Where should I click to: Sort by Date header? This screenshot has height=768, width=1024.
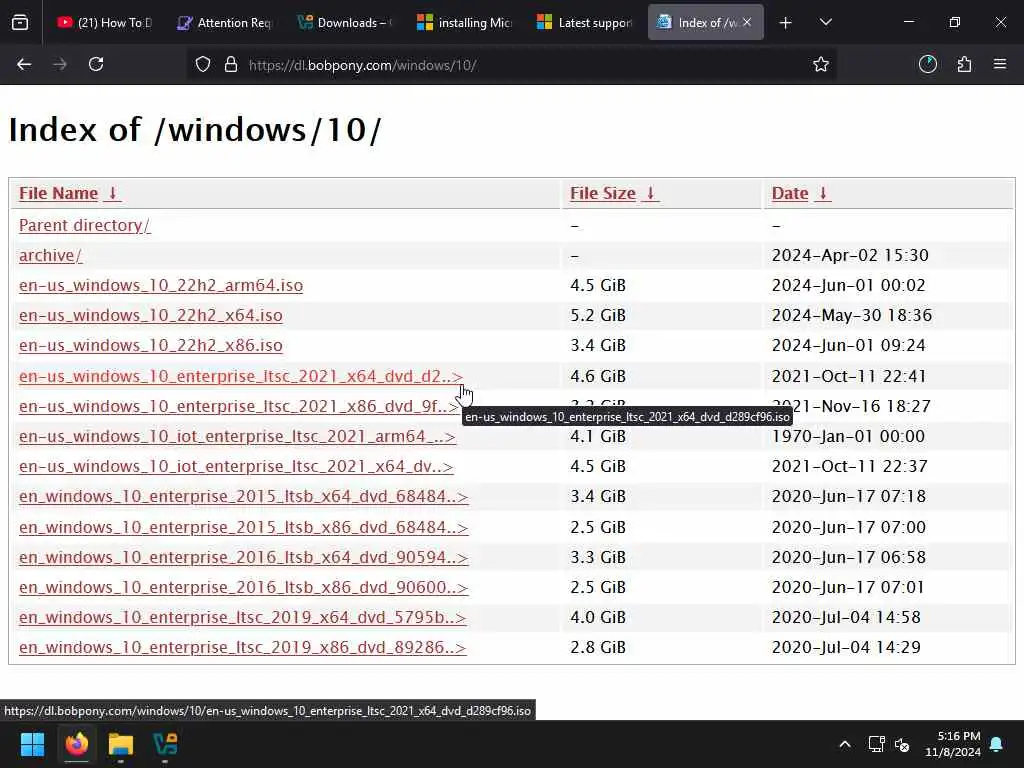point(790,193)
